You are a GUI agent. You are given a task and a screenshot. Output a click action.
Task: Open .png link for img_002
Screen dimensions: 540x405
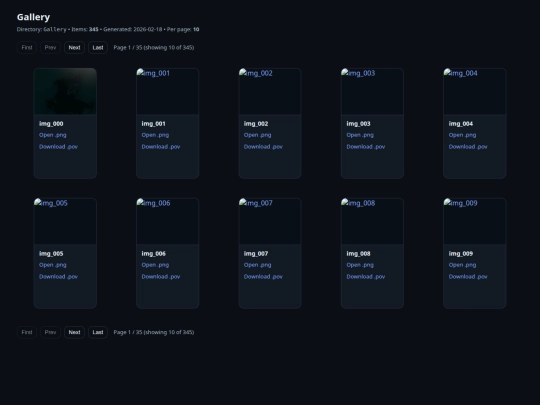(258, 135)
